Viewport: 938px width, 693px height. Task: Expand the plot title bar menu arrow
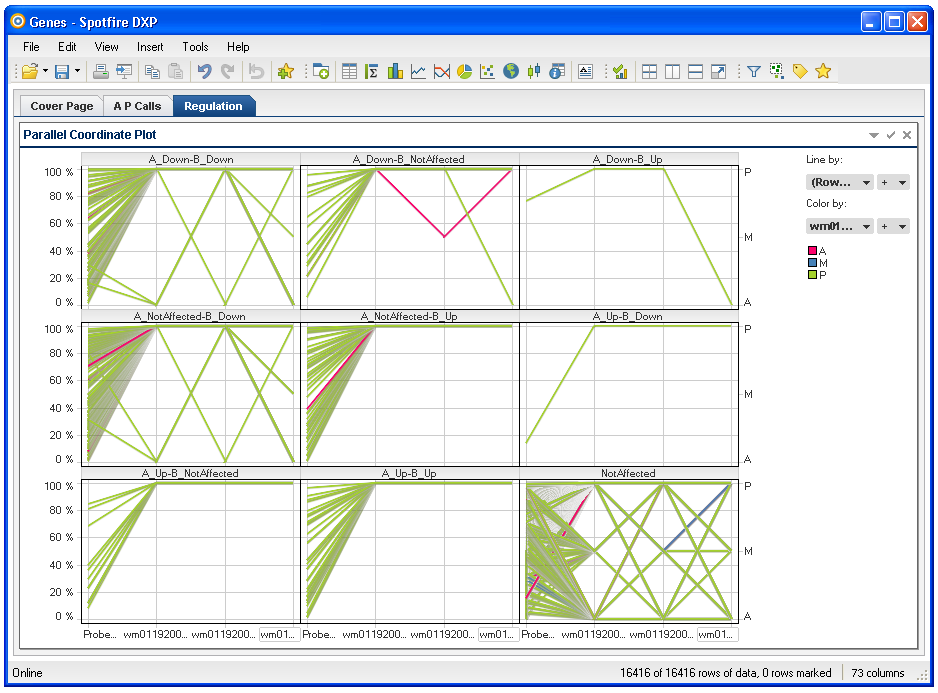[873, 135]
